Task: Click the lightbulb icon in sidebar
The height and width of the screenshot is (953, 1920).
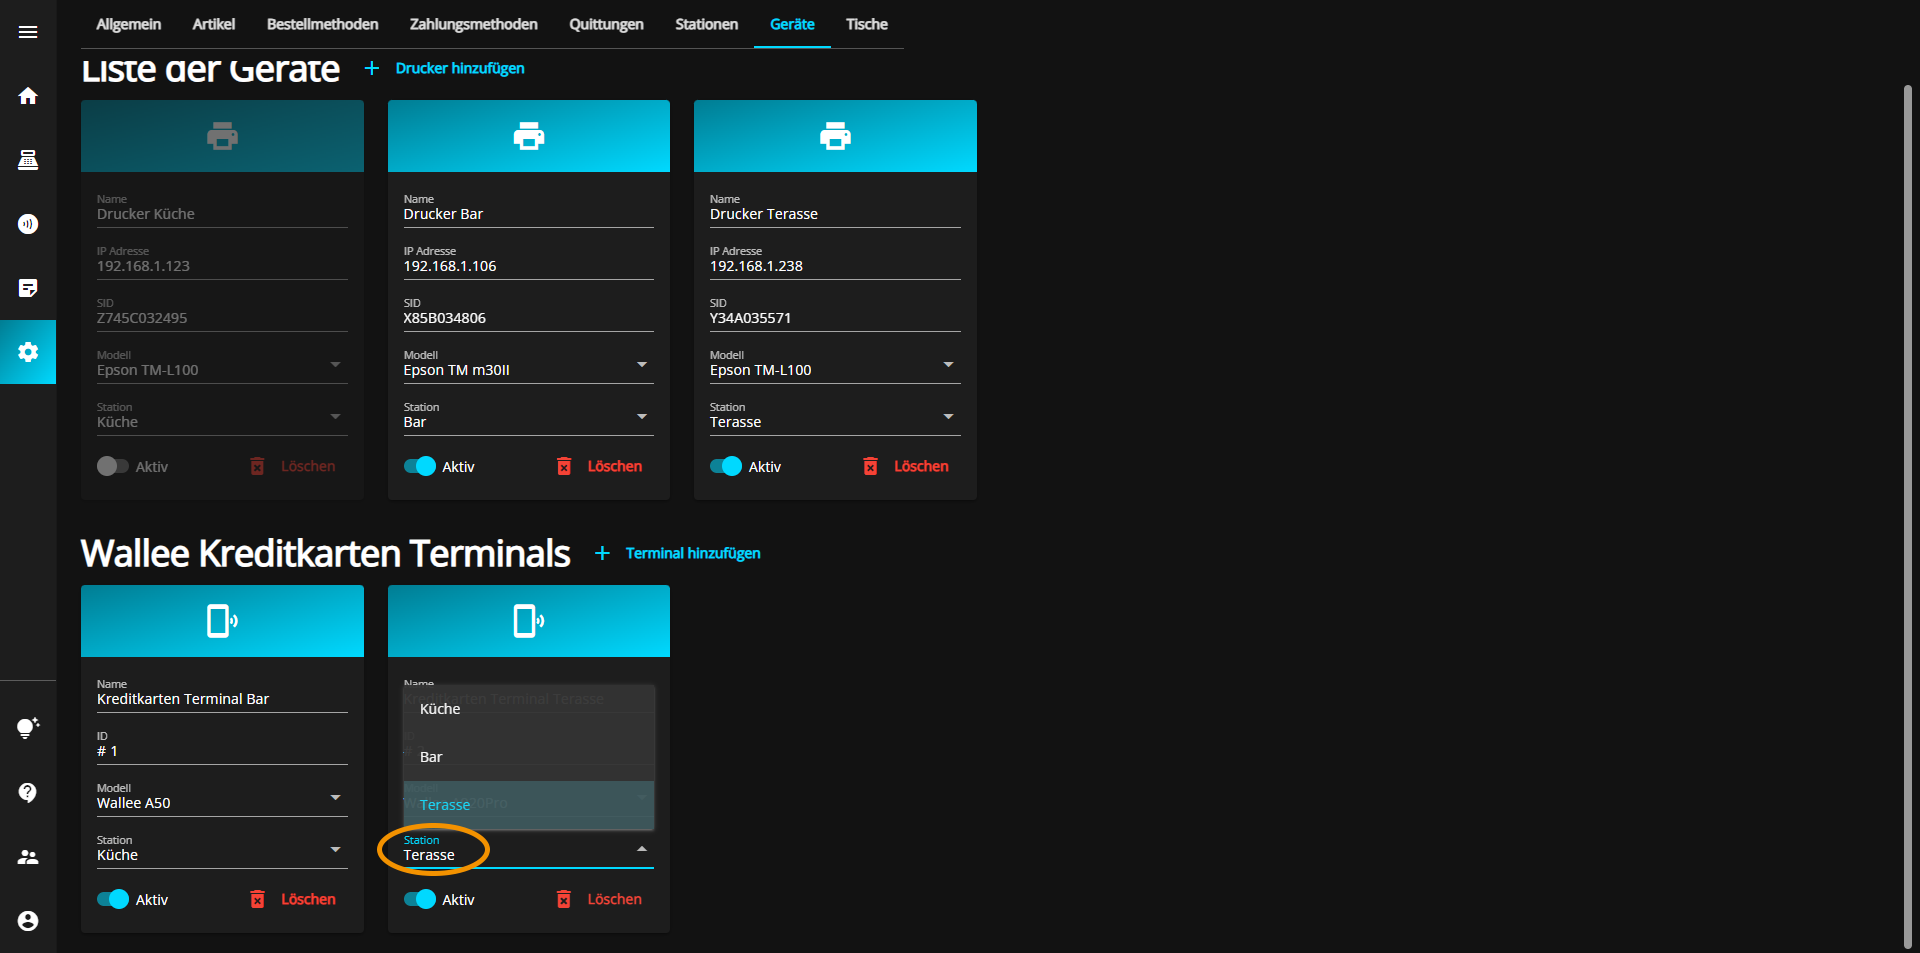Action: [x=28, y=728]
